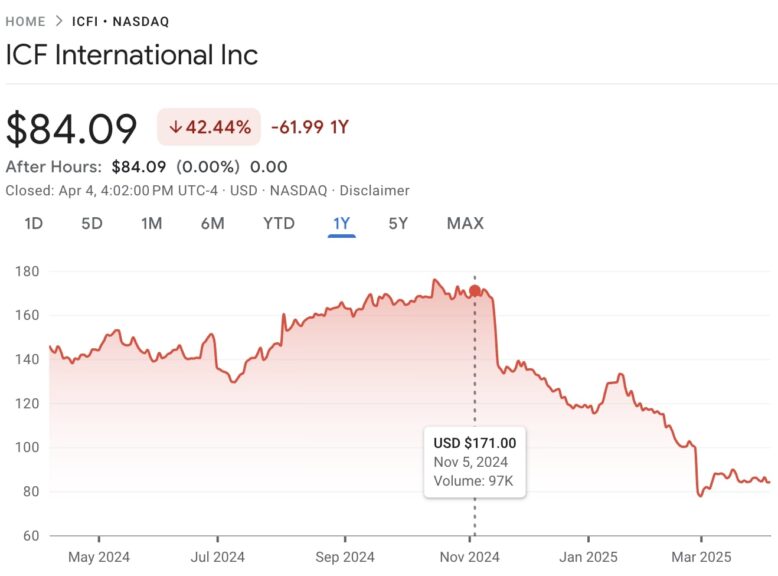This screenshot has height=576, width=778.
Task: Click the red data point marker on chart
Action: (474, 291)
